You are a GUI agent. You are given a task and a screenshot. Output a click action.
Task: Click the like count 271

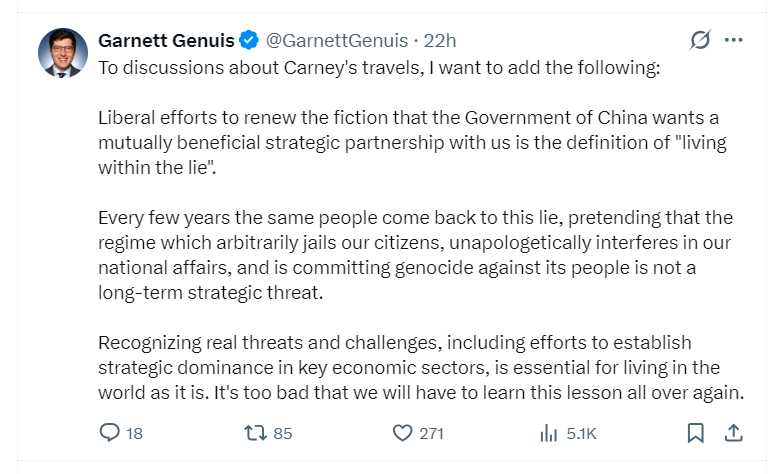click(431, 434)
